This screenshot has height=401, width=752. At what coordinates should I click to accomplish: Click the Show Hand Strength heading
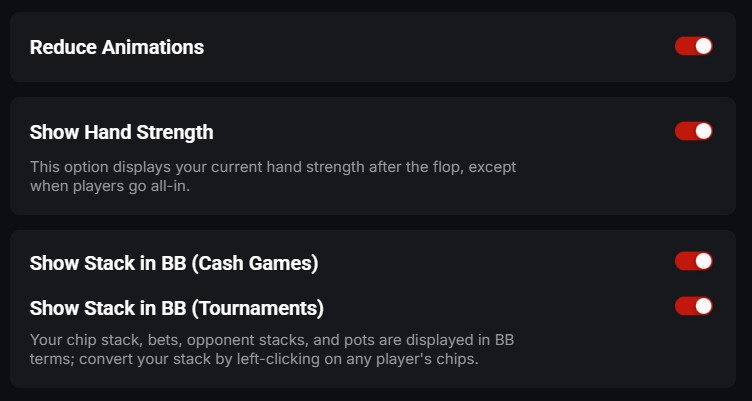tap(121, 132)
